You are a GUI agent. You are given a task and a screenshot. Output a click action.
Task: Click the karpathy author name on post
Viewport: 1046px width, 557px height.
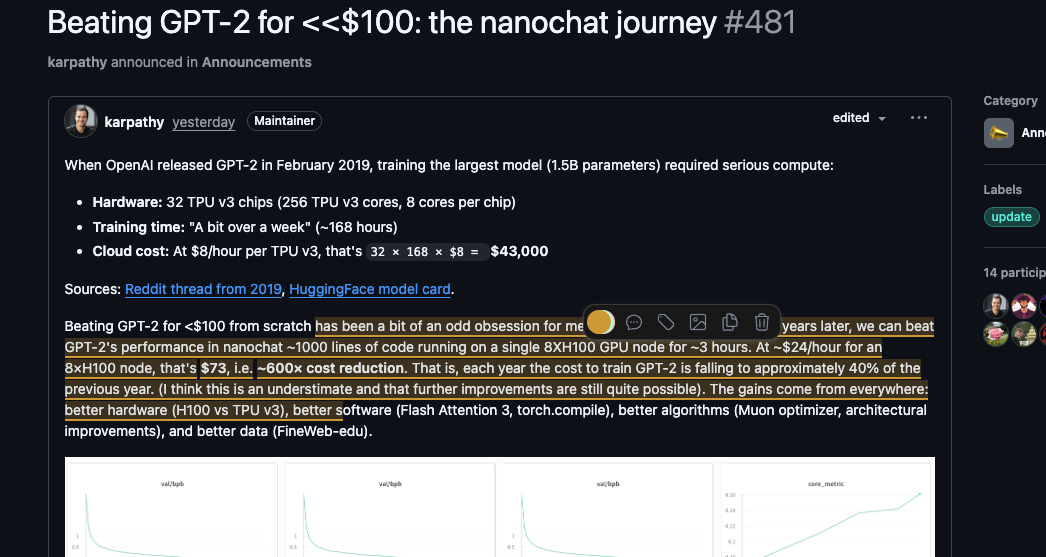(x=134, y=121)
